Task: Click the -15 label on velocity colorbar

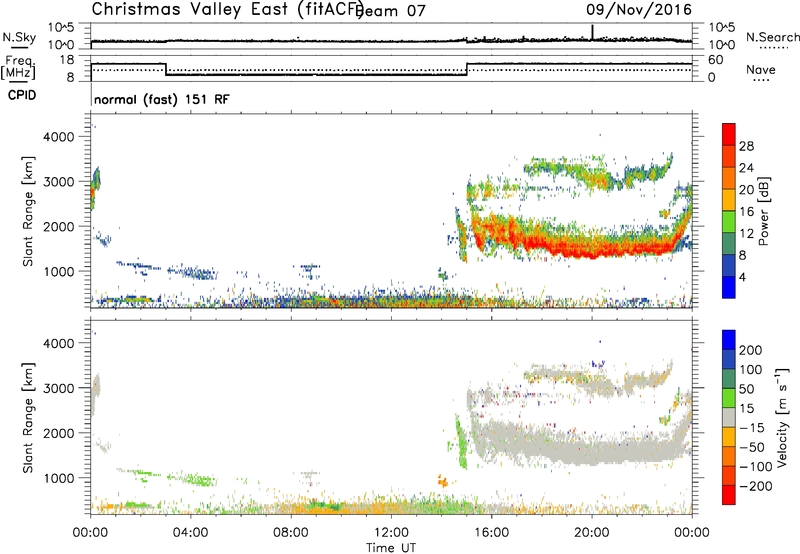Action: pos(752,428)
